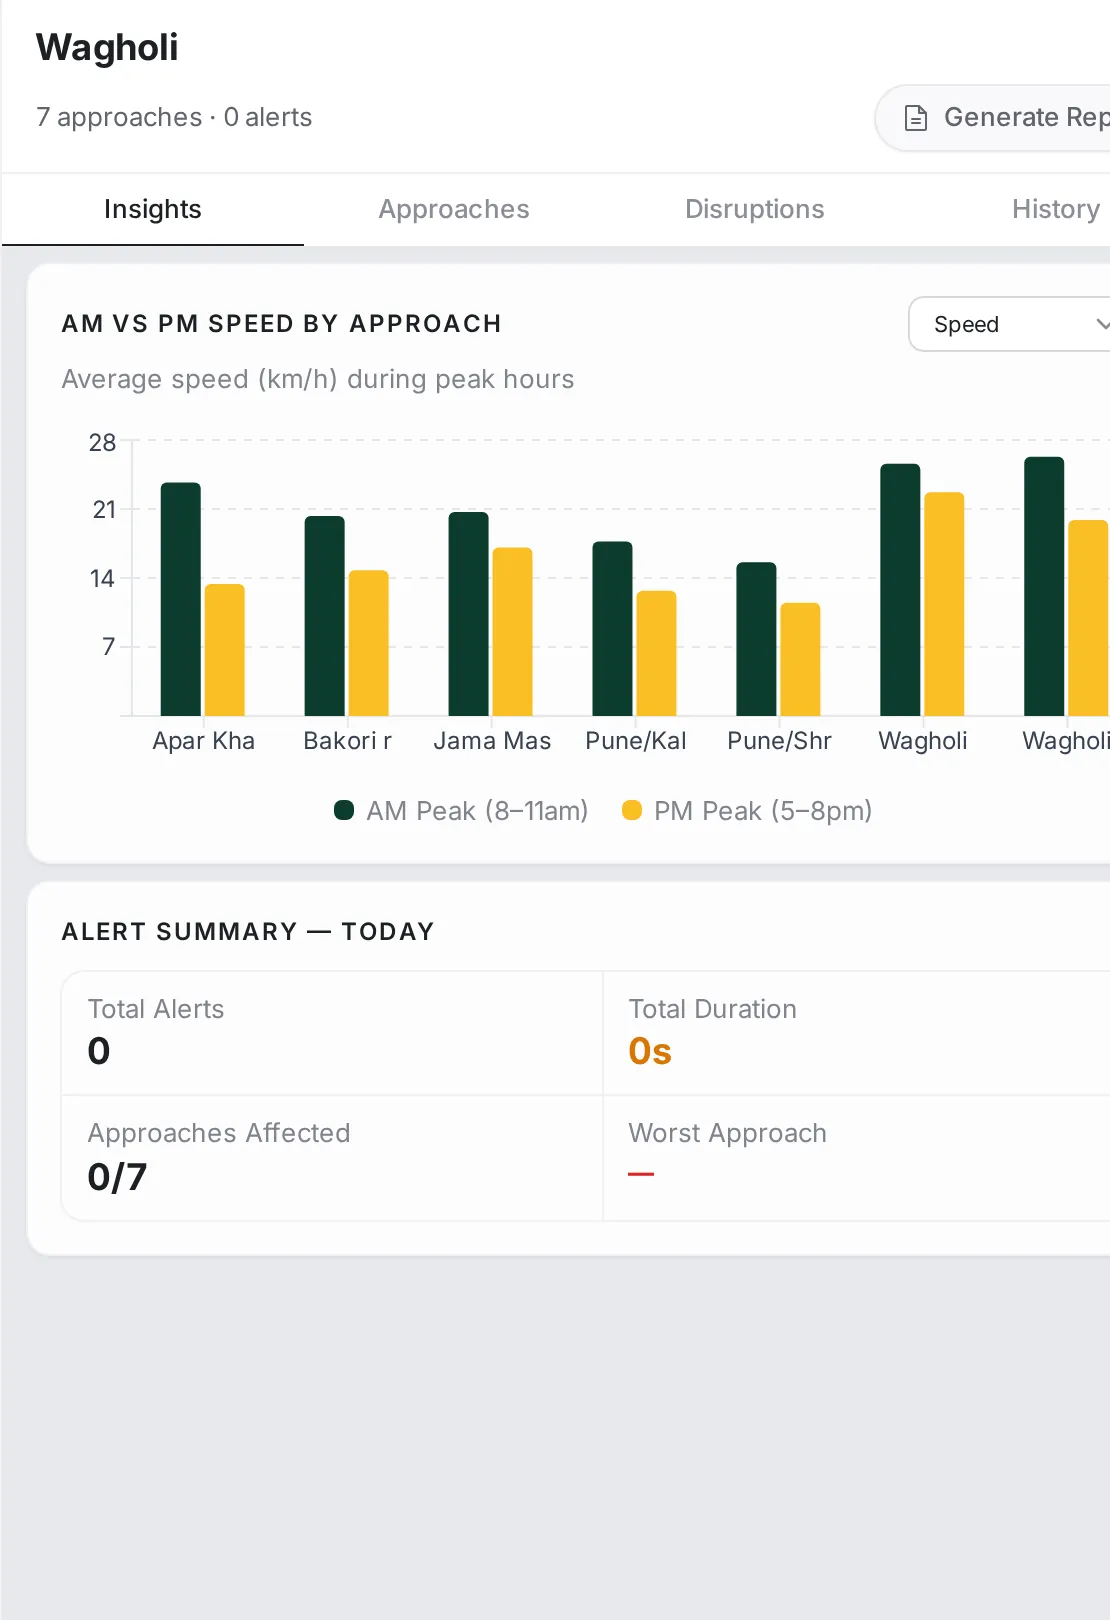
Task: Click the Wagholi page title
Action: pos(107,48)
